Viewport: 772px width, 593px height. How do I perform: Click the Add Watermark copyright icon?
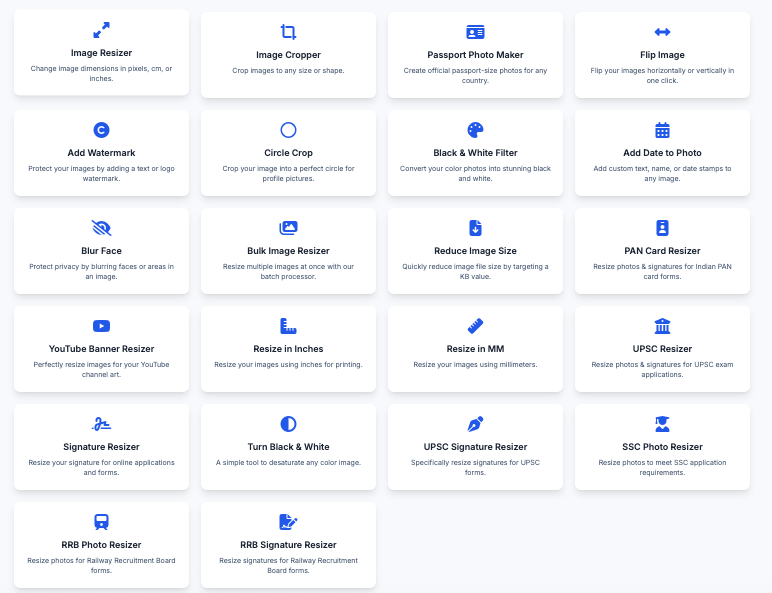tap(101, 129)
